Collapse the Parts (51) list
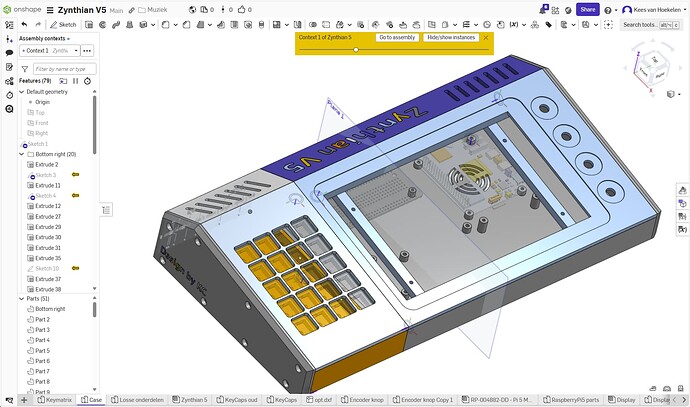Image resolution: width=690 pixels, height=407 pixels. point(22,299)
